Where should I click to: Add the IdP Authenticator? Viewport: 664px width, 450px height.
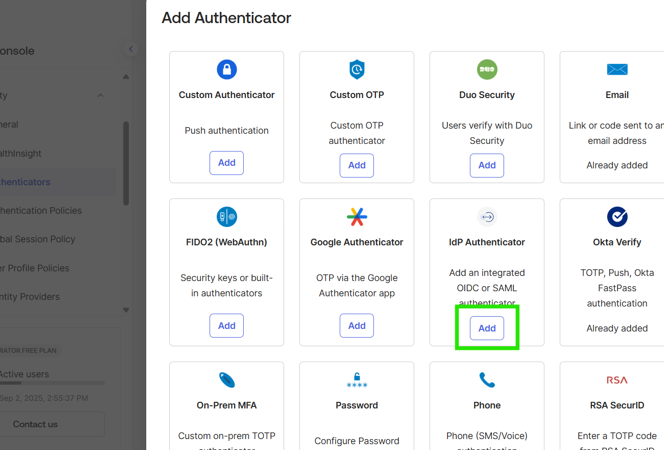point(487,328)
